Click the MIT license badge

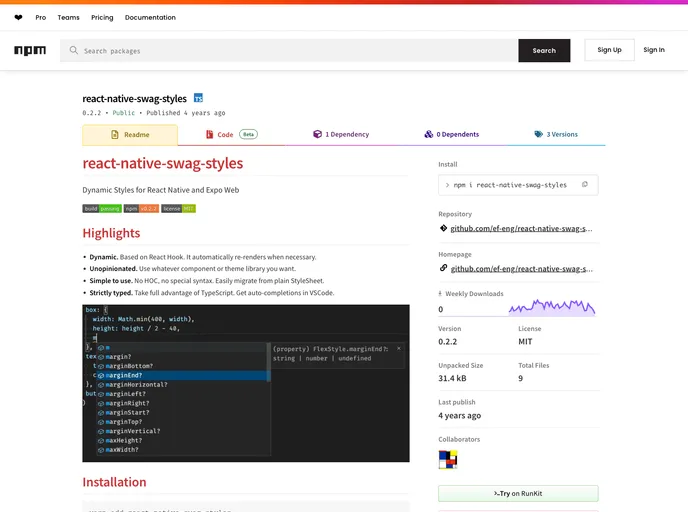[x=178, y=208]
